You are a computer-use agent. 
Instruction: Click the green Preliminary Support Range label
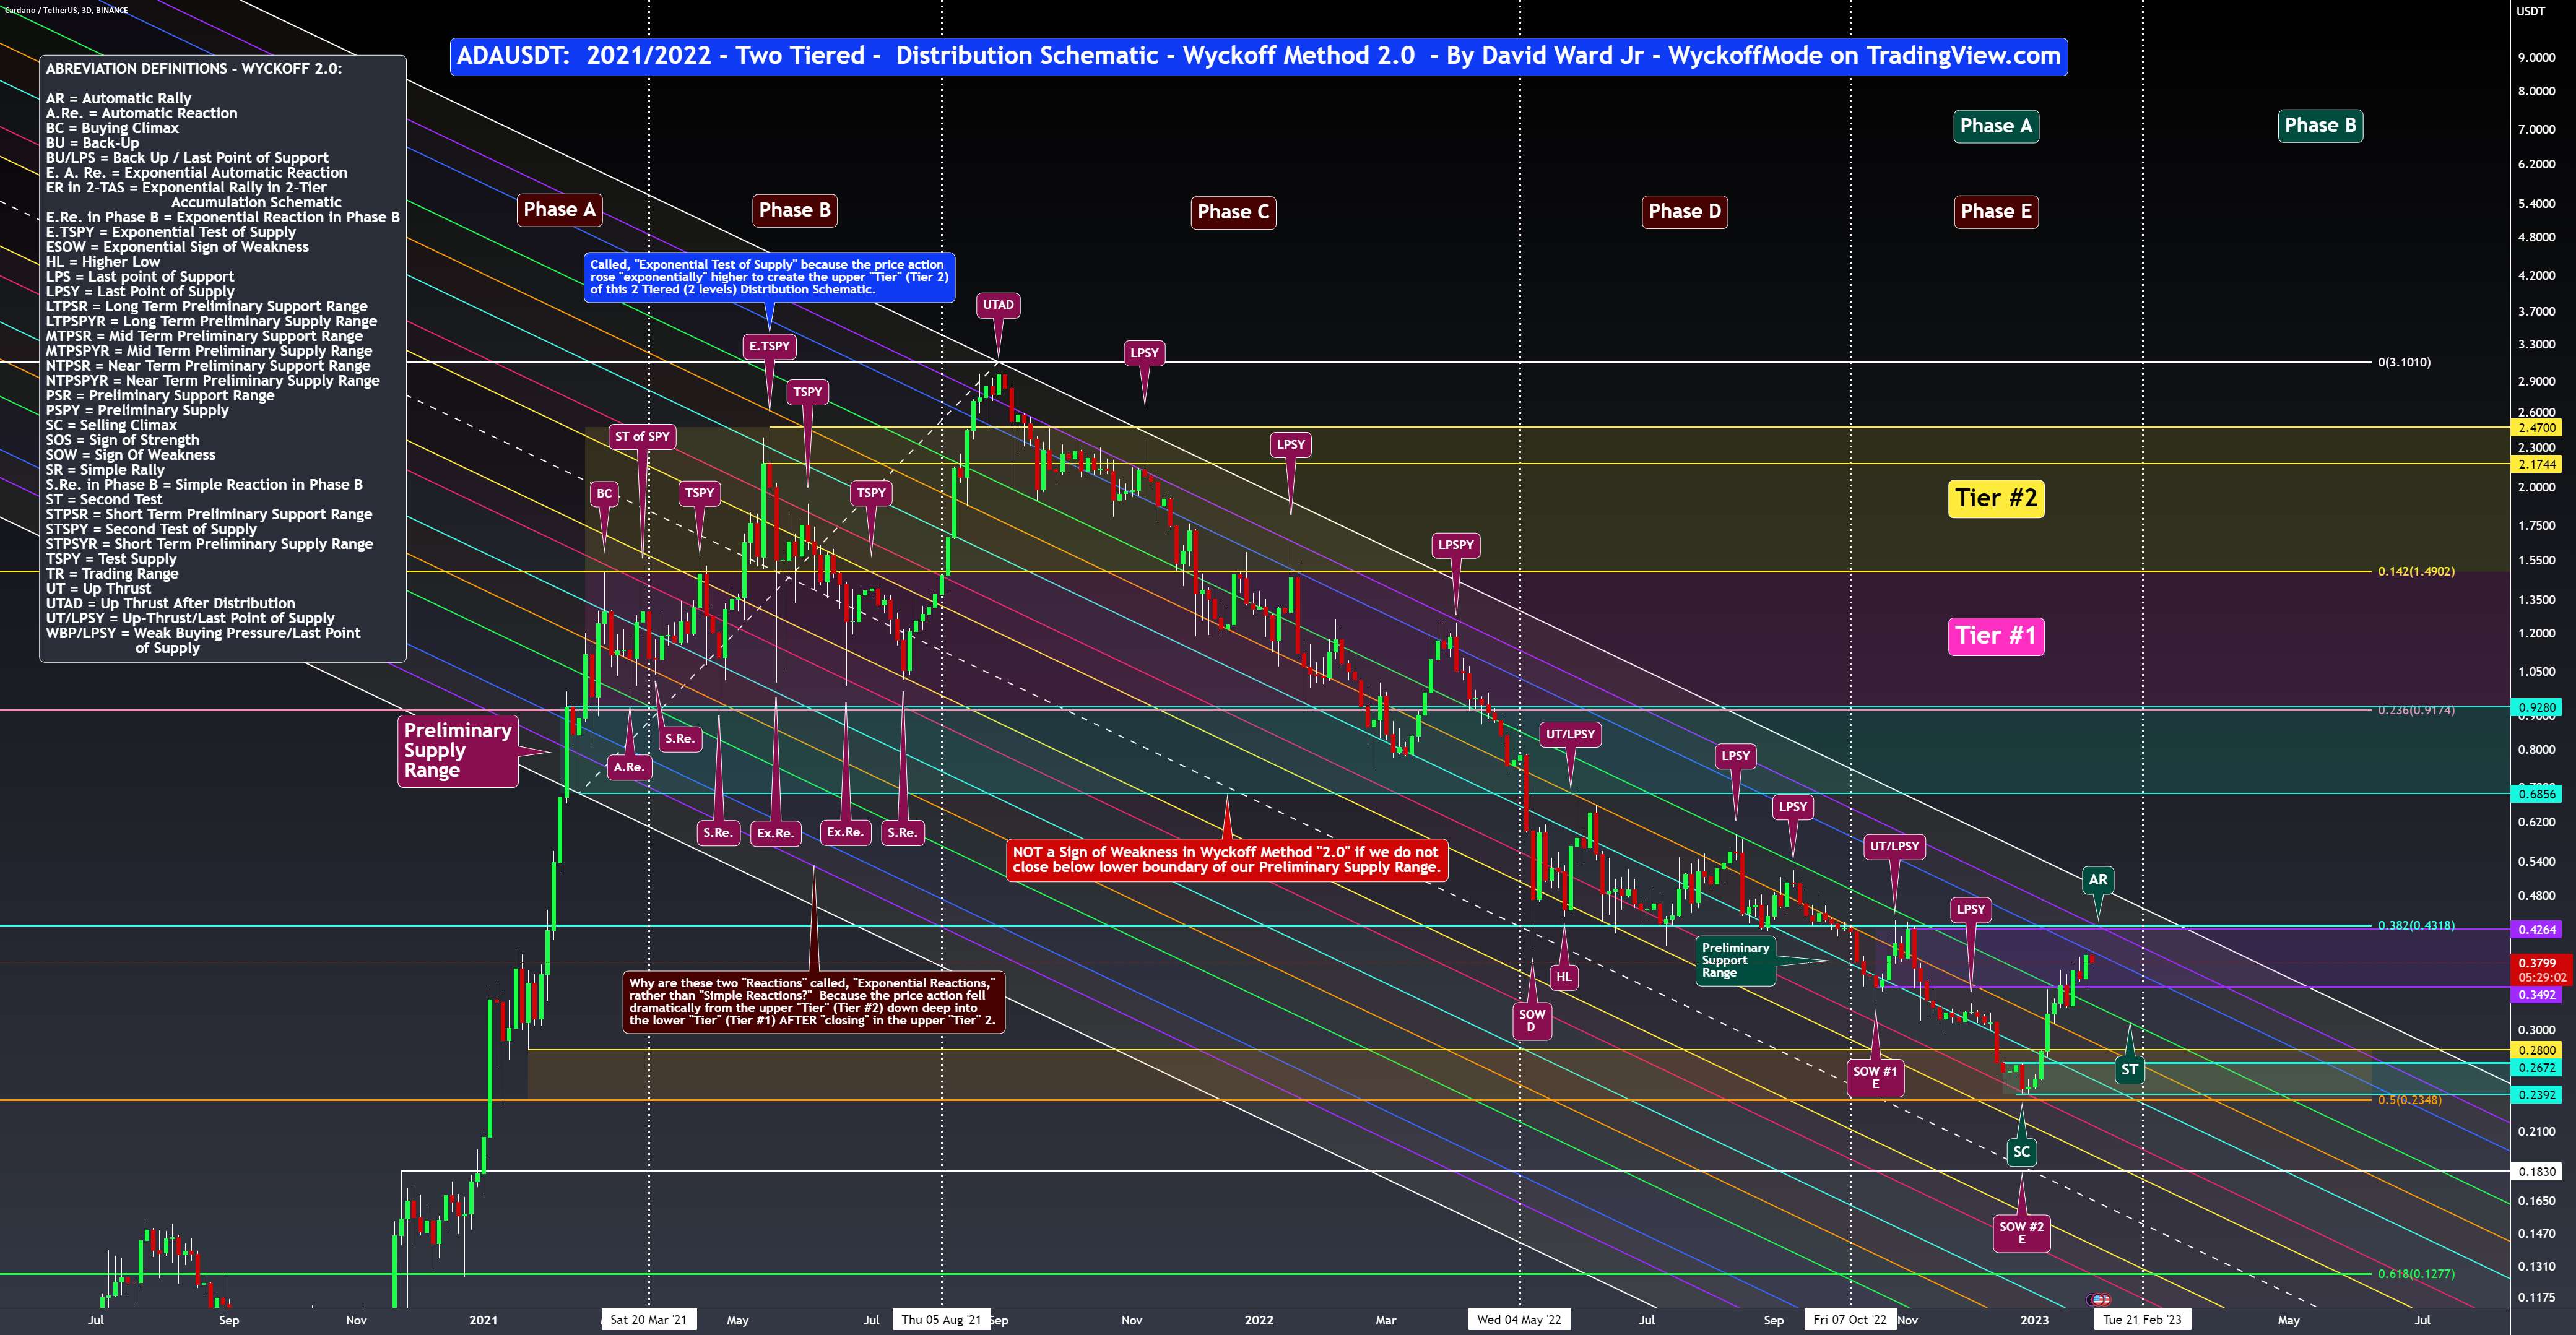pyautogui.click(x=1735, y=961)
